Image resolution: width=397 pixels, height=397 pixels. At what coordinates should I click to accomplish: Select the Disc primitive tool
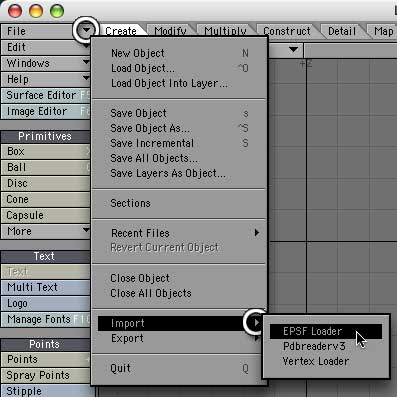point(46,183)
